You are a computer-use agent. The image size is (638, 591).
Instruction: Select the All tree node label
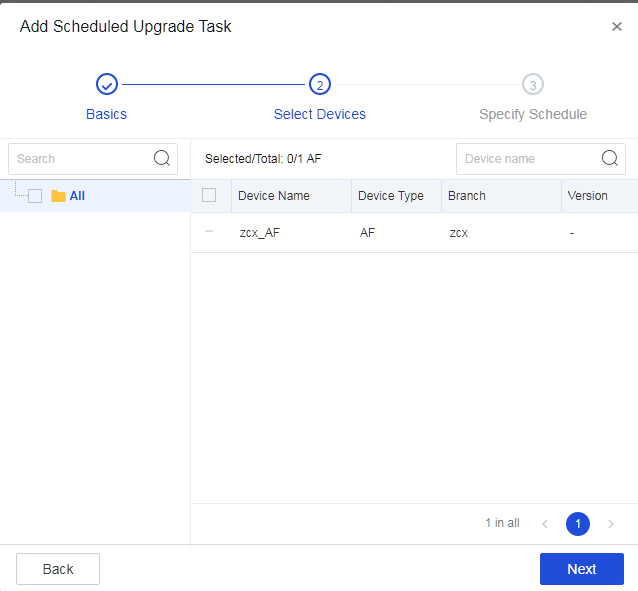coord(77,196)
